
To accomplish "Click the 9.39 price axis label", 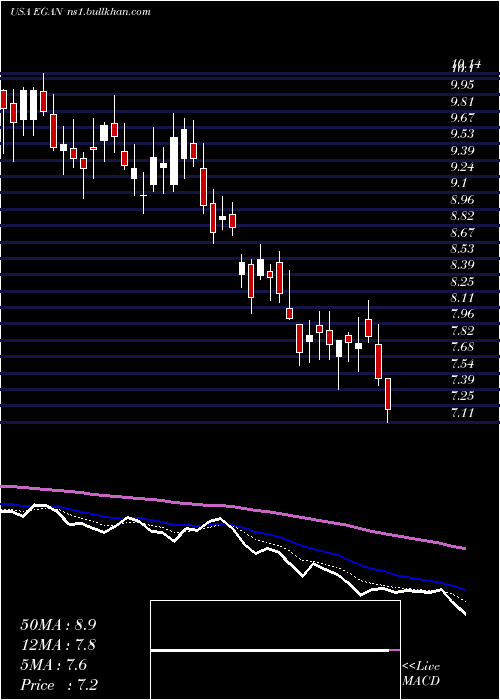I will [462, 150].
